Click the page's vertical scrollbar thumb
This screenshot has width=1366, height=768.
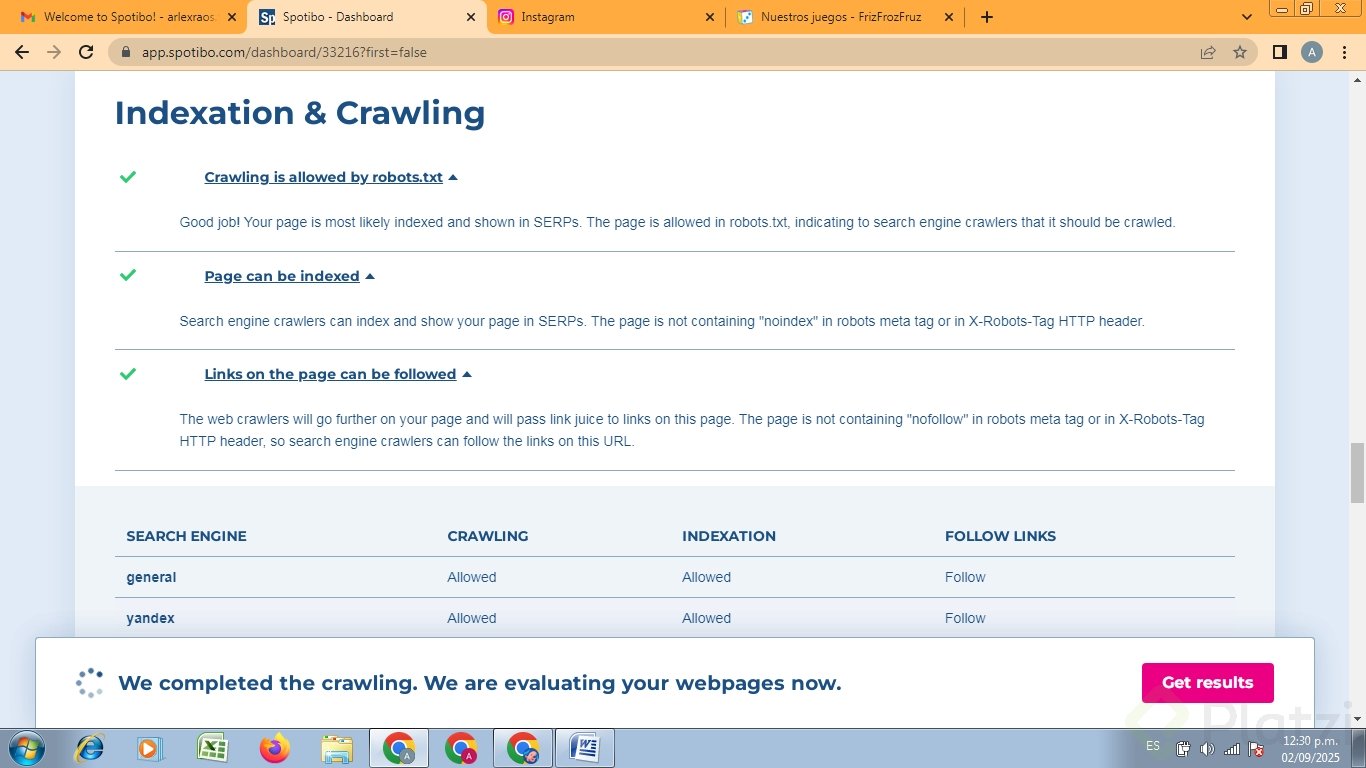[1357, 473]
